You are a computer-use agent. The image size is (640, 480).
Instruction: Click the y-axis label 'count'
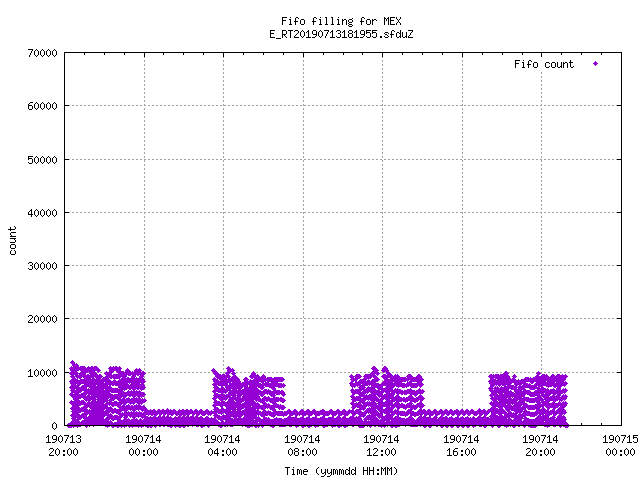(13, 241)
